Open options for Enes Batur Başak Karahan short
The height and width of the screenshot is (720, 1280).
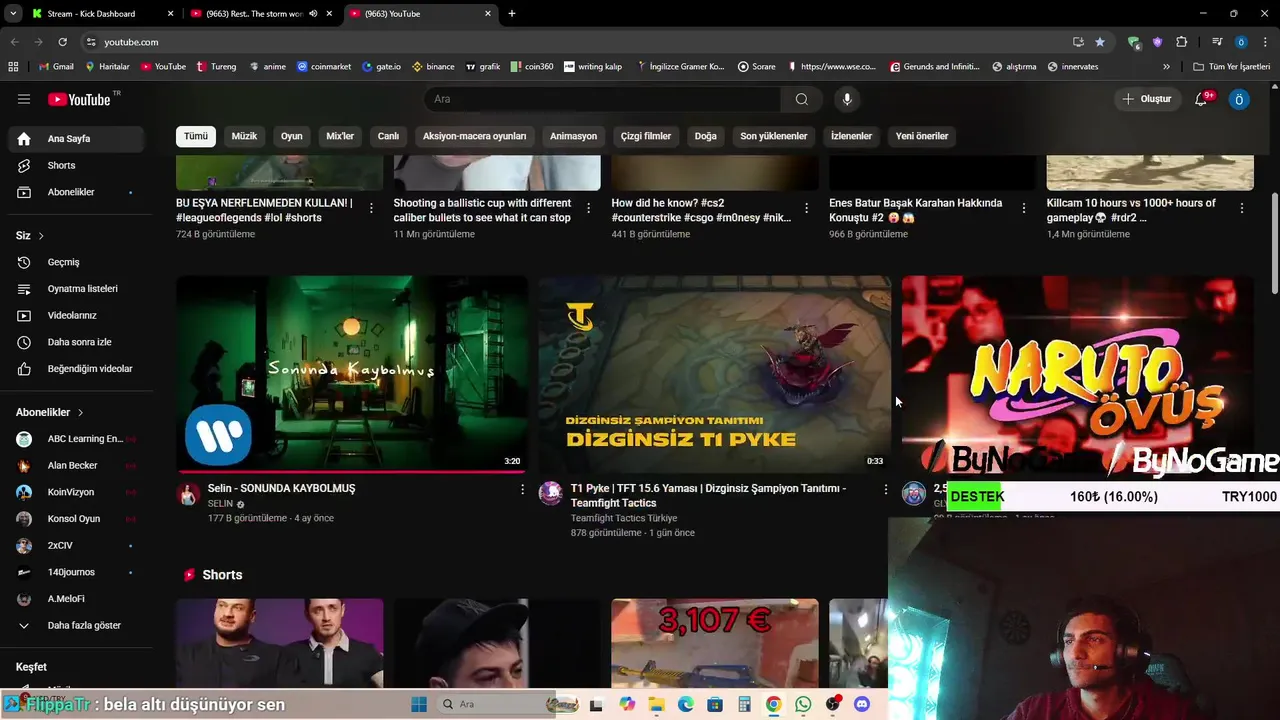tap(1023, 208)
